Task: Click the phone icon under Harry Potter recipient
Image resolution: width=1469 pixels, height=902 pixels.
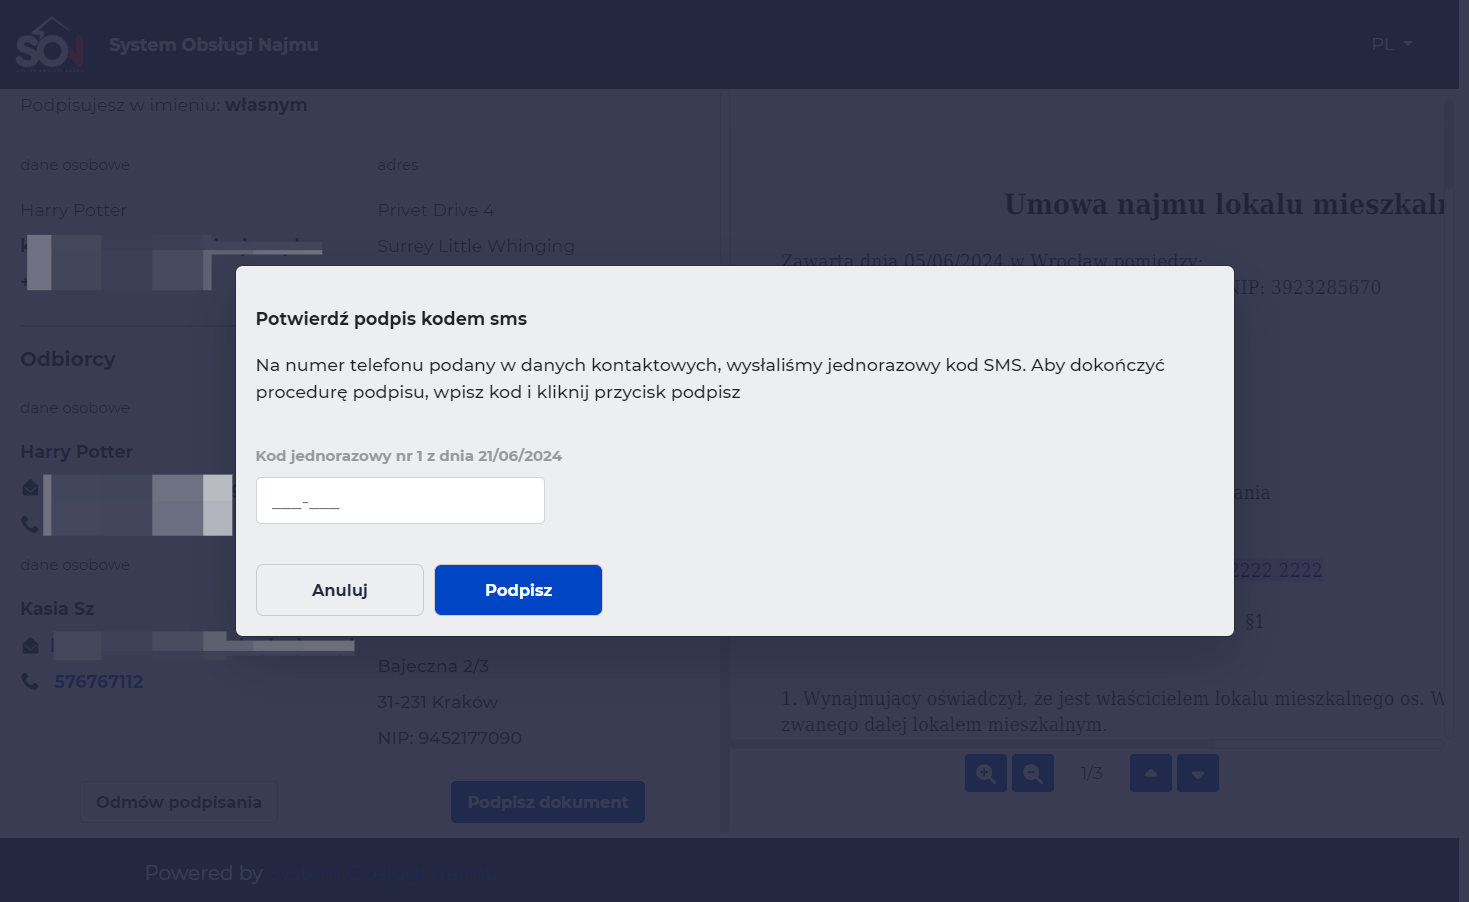Action: (30, 524)
